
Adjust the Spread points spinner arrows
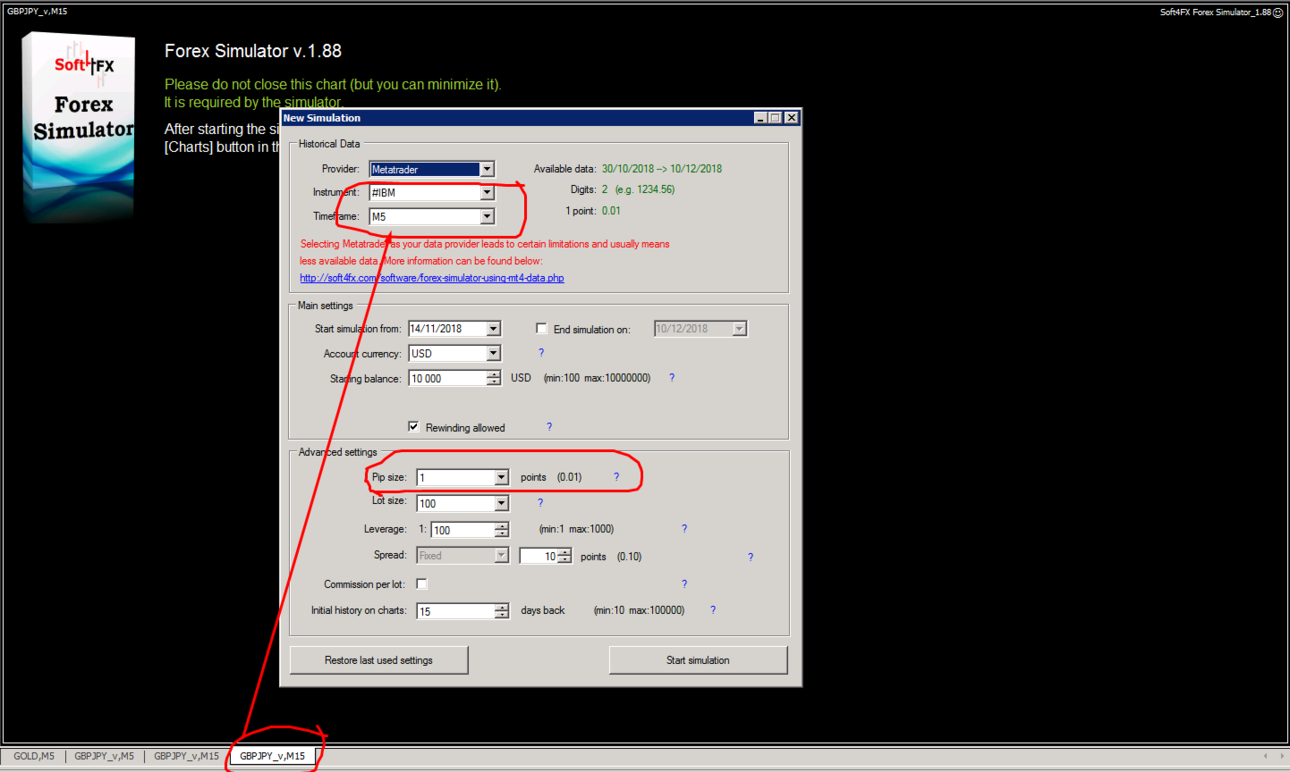(x=565, y=556)
